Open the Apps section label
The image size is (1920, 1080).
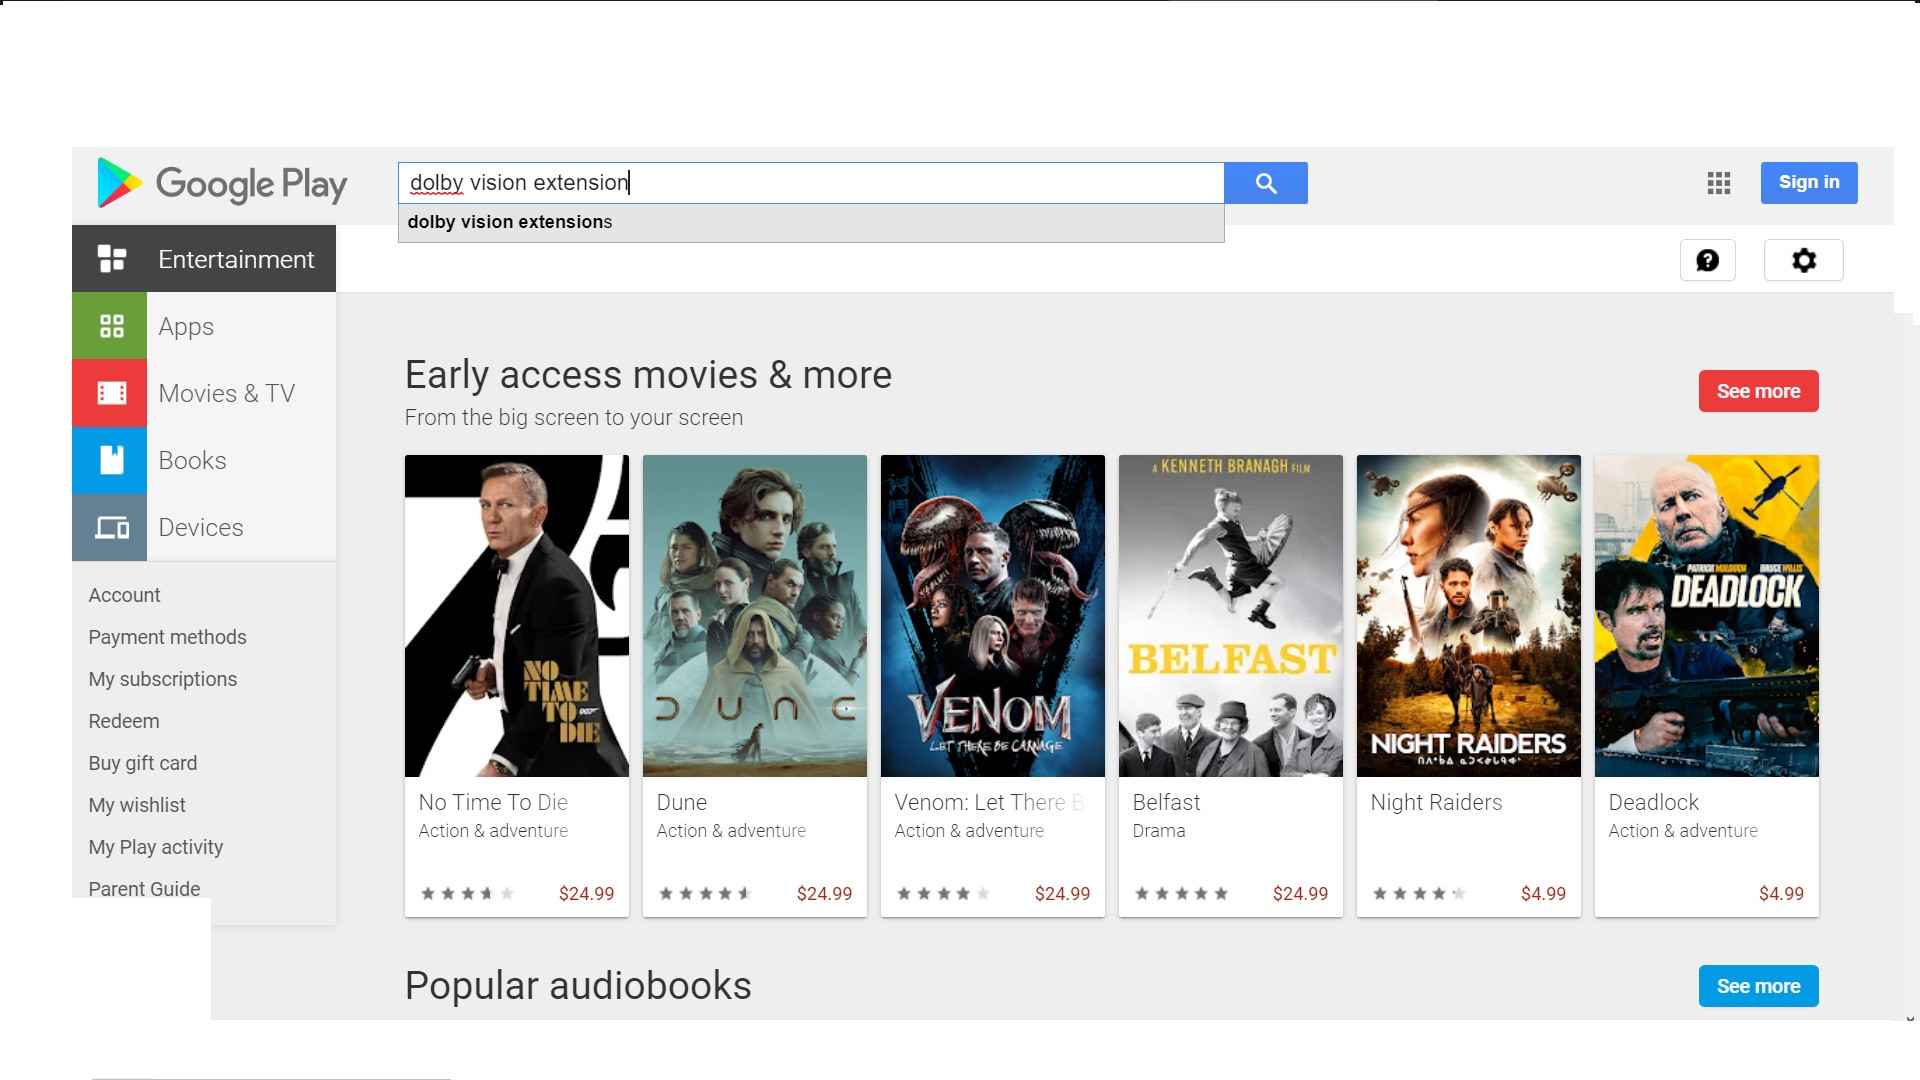(186, 327)
